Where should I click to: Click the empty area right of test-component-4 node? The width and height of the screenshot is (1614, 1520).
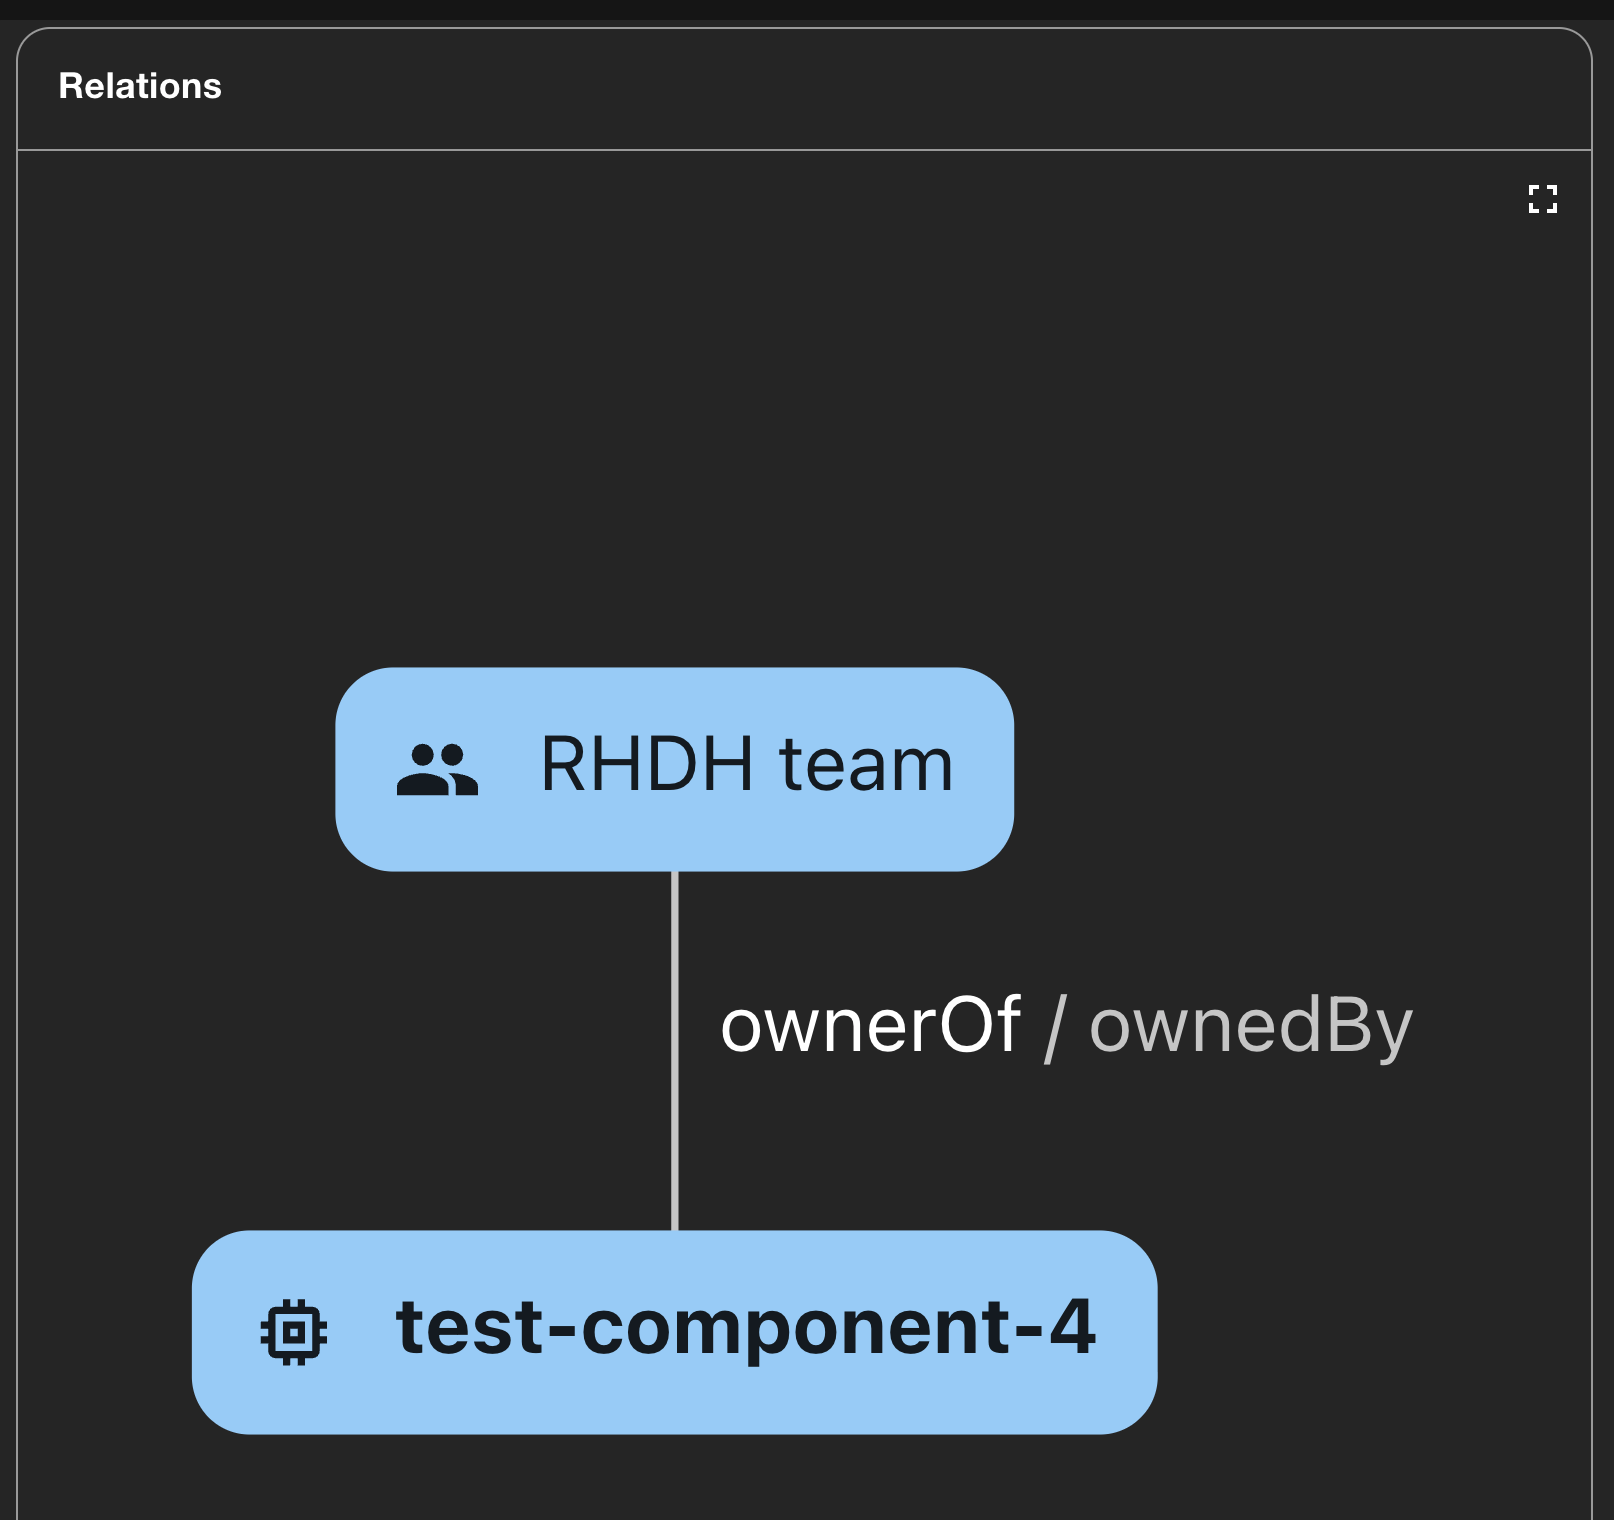click(1370, 1332)
